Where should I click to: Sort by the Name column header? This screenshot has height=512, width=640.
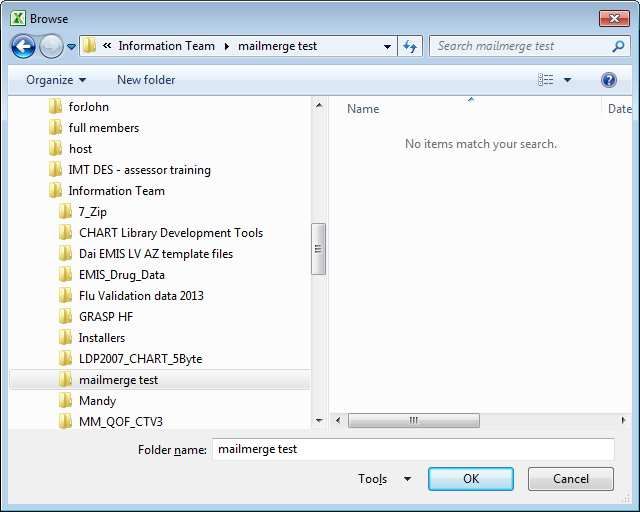click(x=363, y=109)
